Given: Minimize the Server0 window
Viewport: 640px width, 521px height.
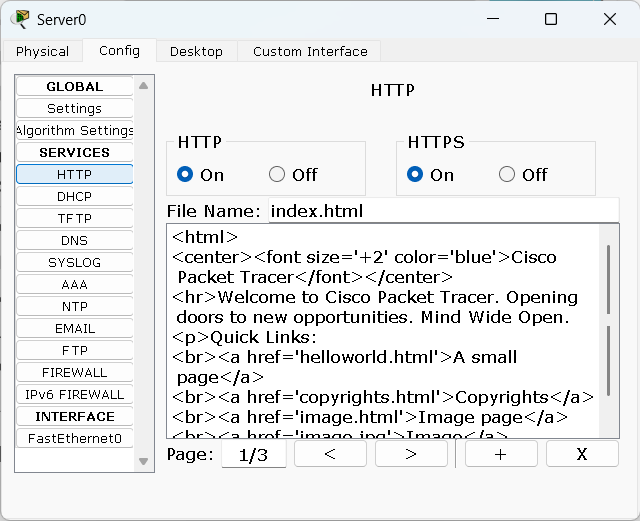Looking at the screenshot, I should click(493, 19).
